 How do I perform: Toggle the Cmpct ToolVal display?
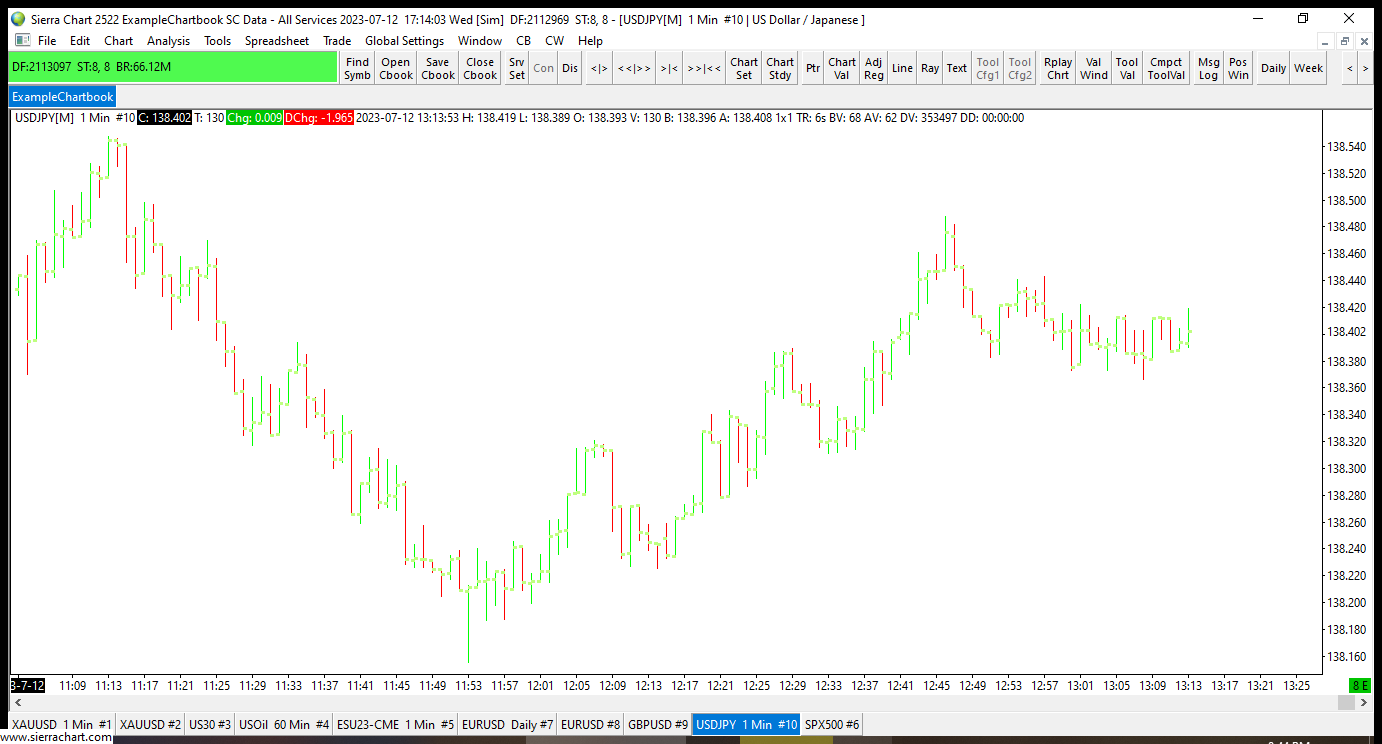1166,68
